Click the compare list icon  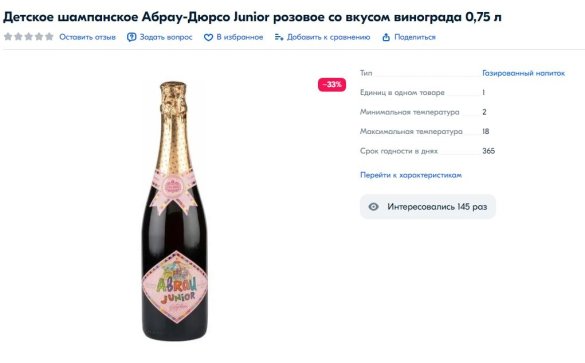click(x=279, y=37)
